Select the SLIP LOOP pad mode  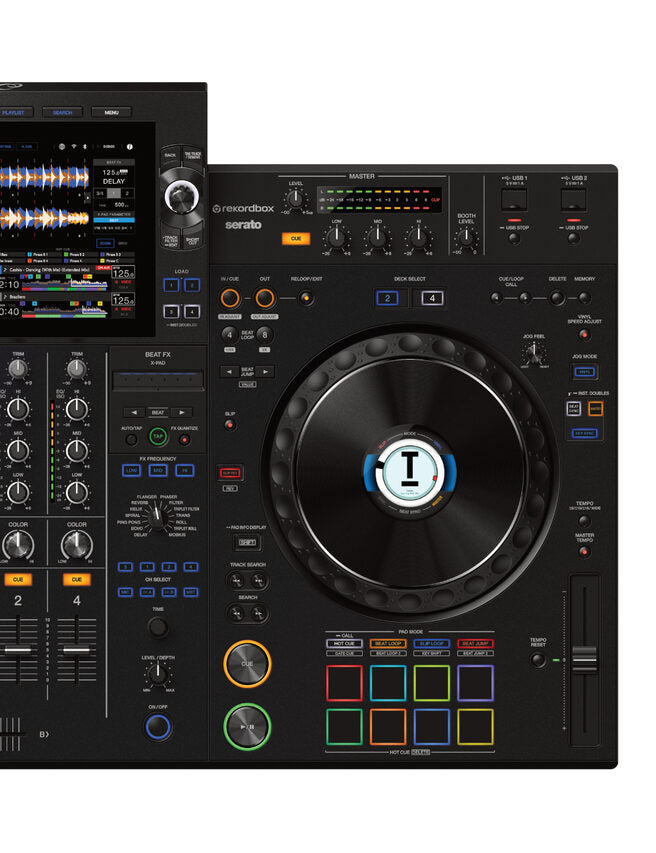[x=431, y=643]
